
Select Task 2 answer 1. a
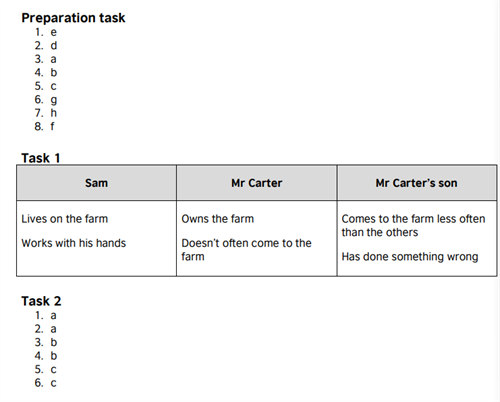[x=46, y=315]
